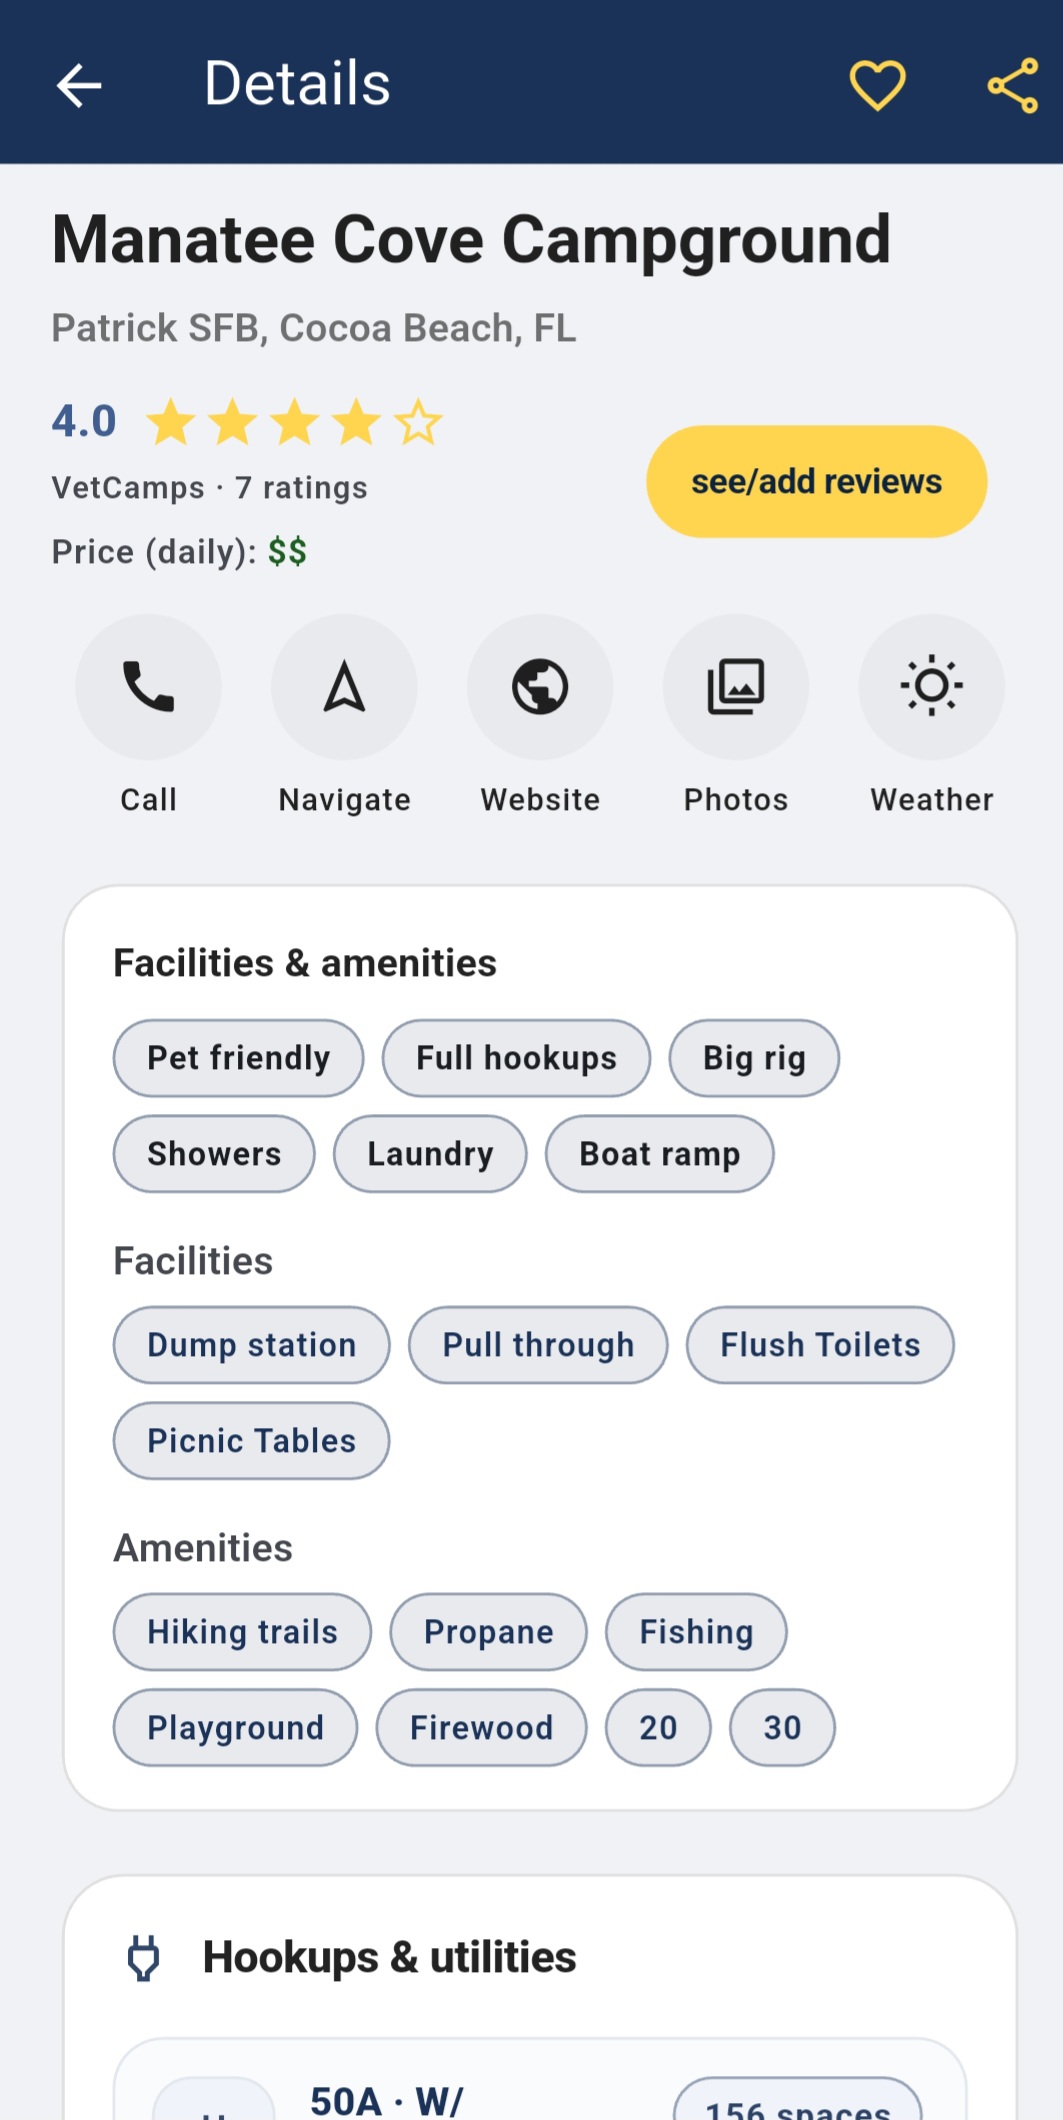Select the Pet friendly chip
This screenshot has height=2120, width=1063.
pos(238,1058)
